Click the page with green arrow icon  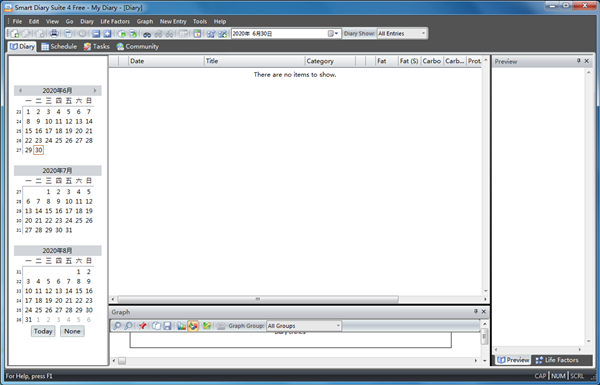tap(133, 34)
